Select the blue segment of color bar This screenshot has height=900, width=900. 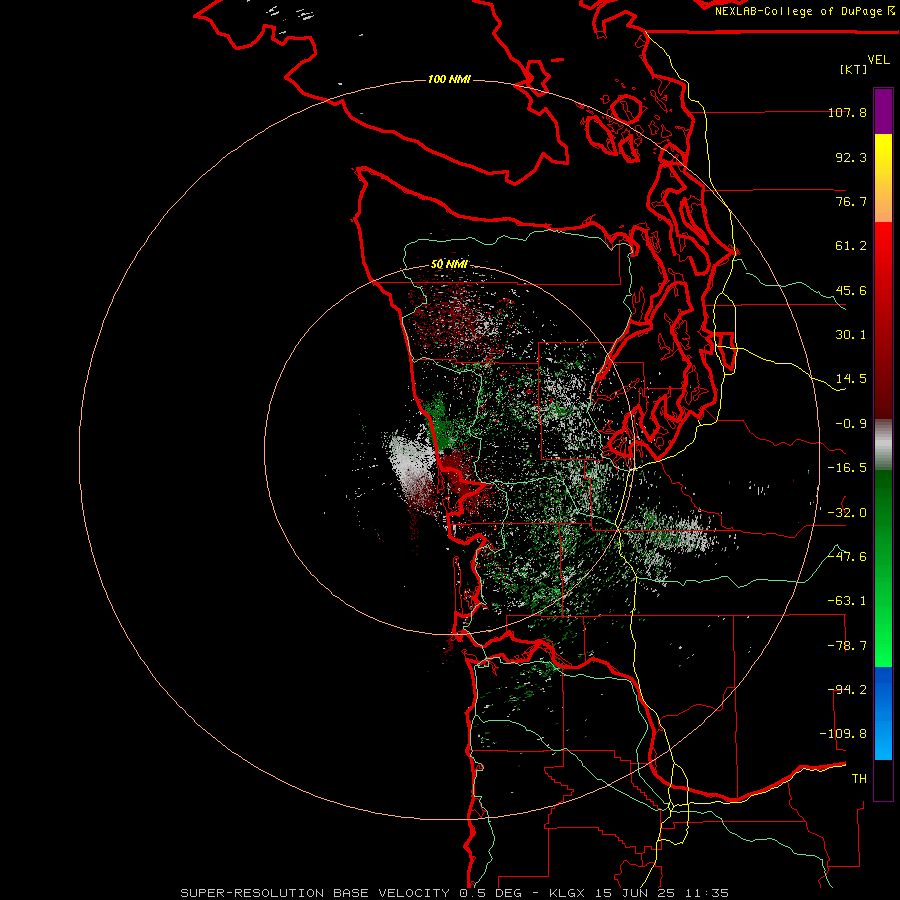pos(883,689)
